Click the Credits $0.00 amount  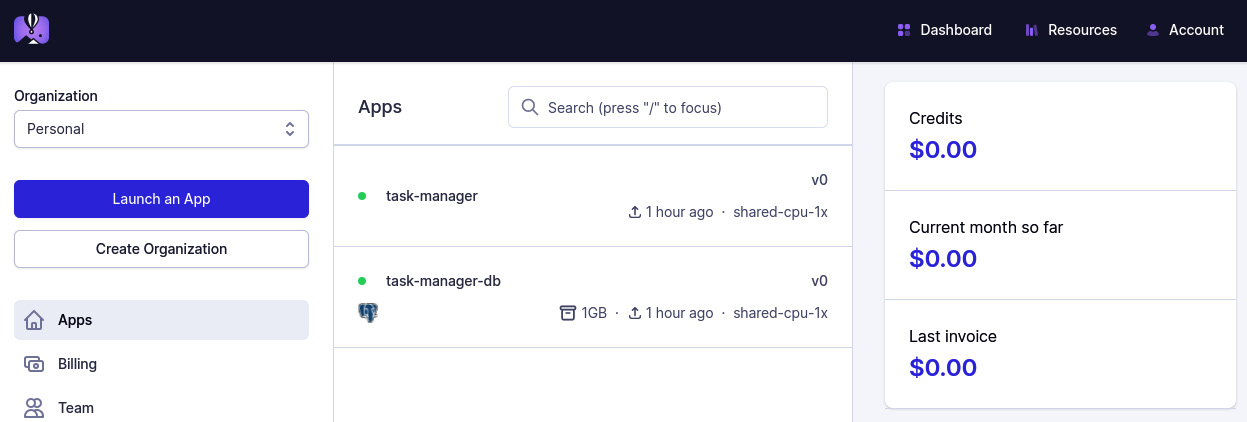pyautogui.click(x=943, y=150)
